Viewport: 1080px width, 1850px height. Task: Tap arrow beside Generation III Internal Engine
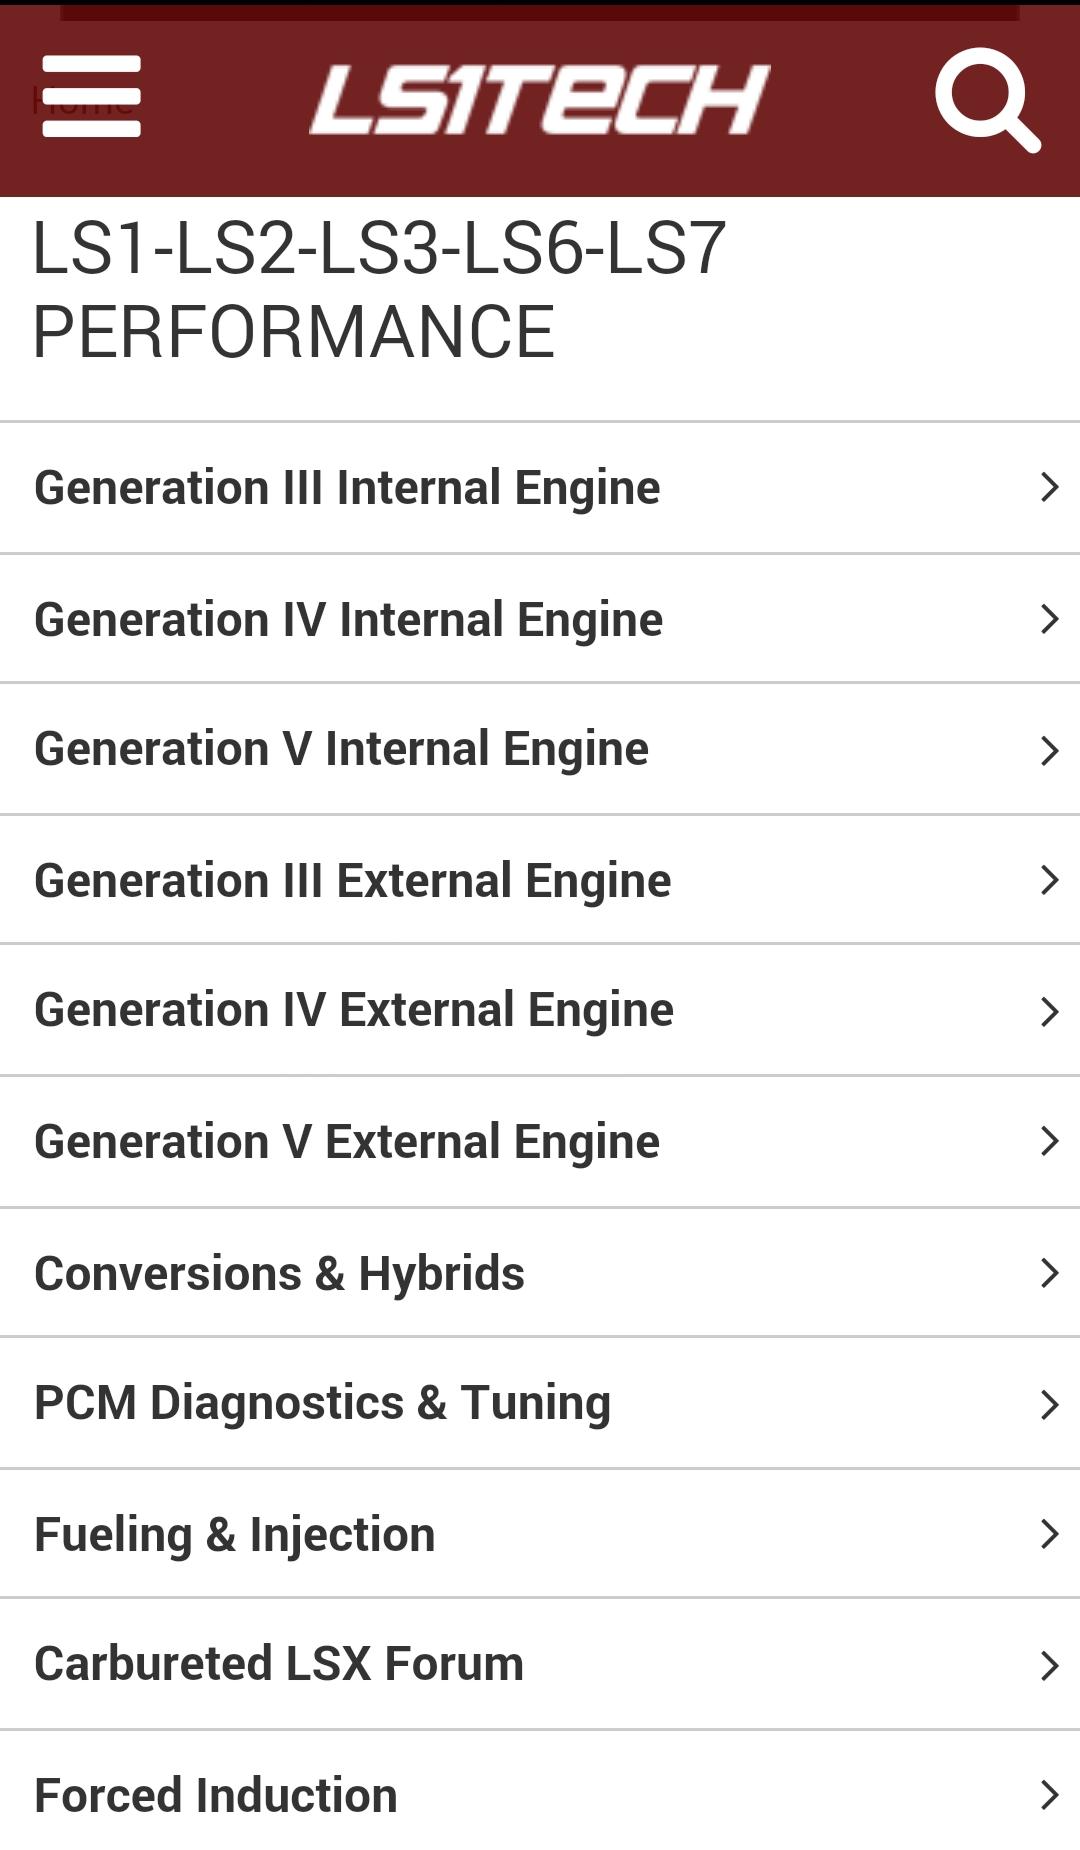point(1049,488)
